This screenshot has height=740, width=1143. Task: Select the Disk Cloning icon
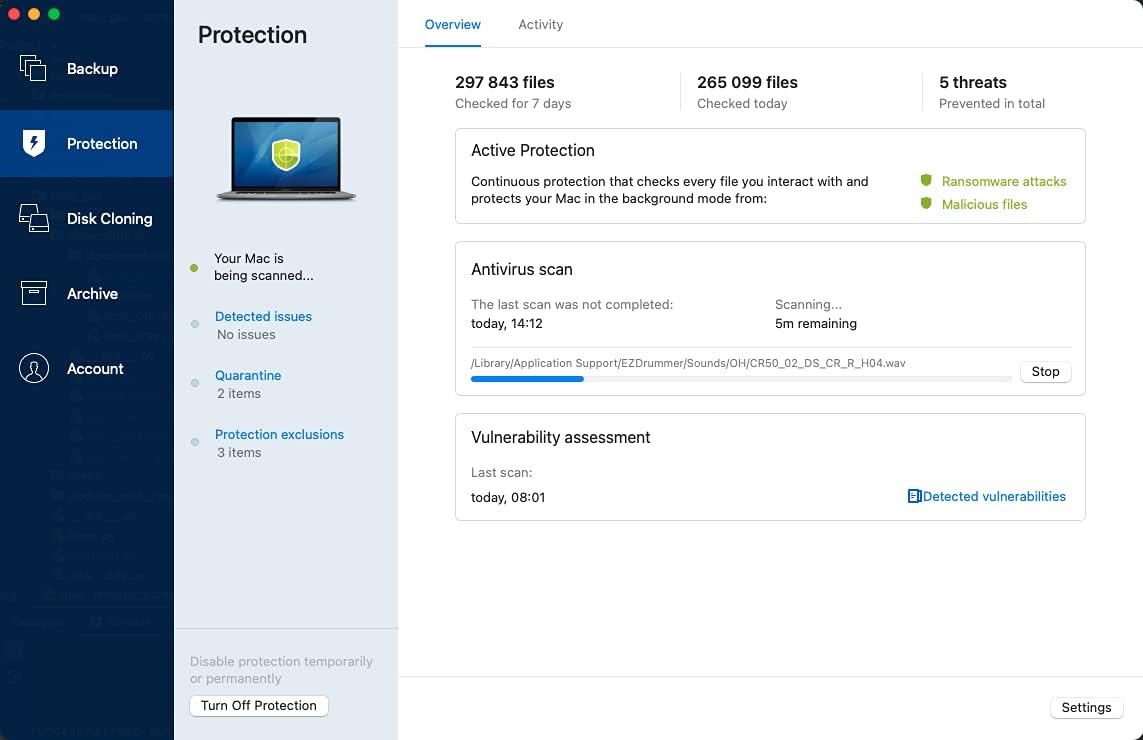pyautogui.click(x=33, y=218)
